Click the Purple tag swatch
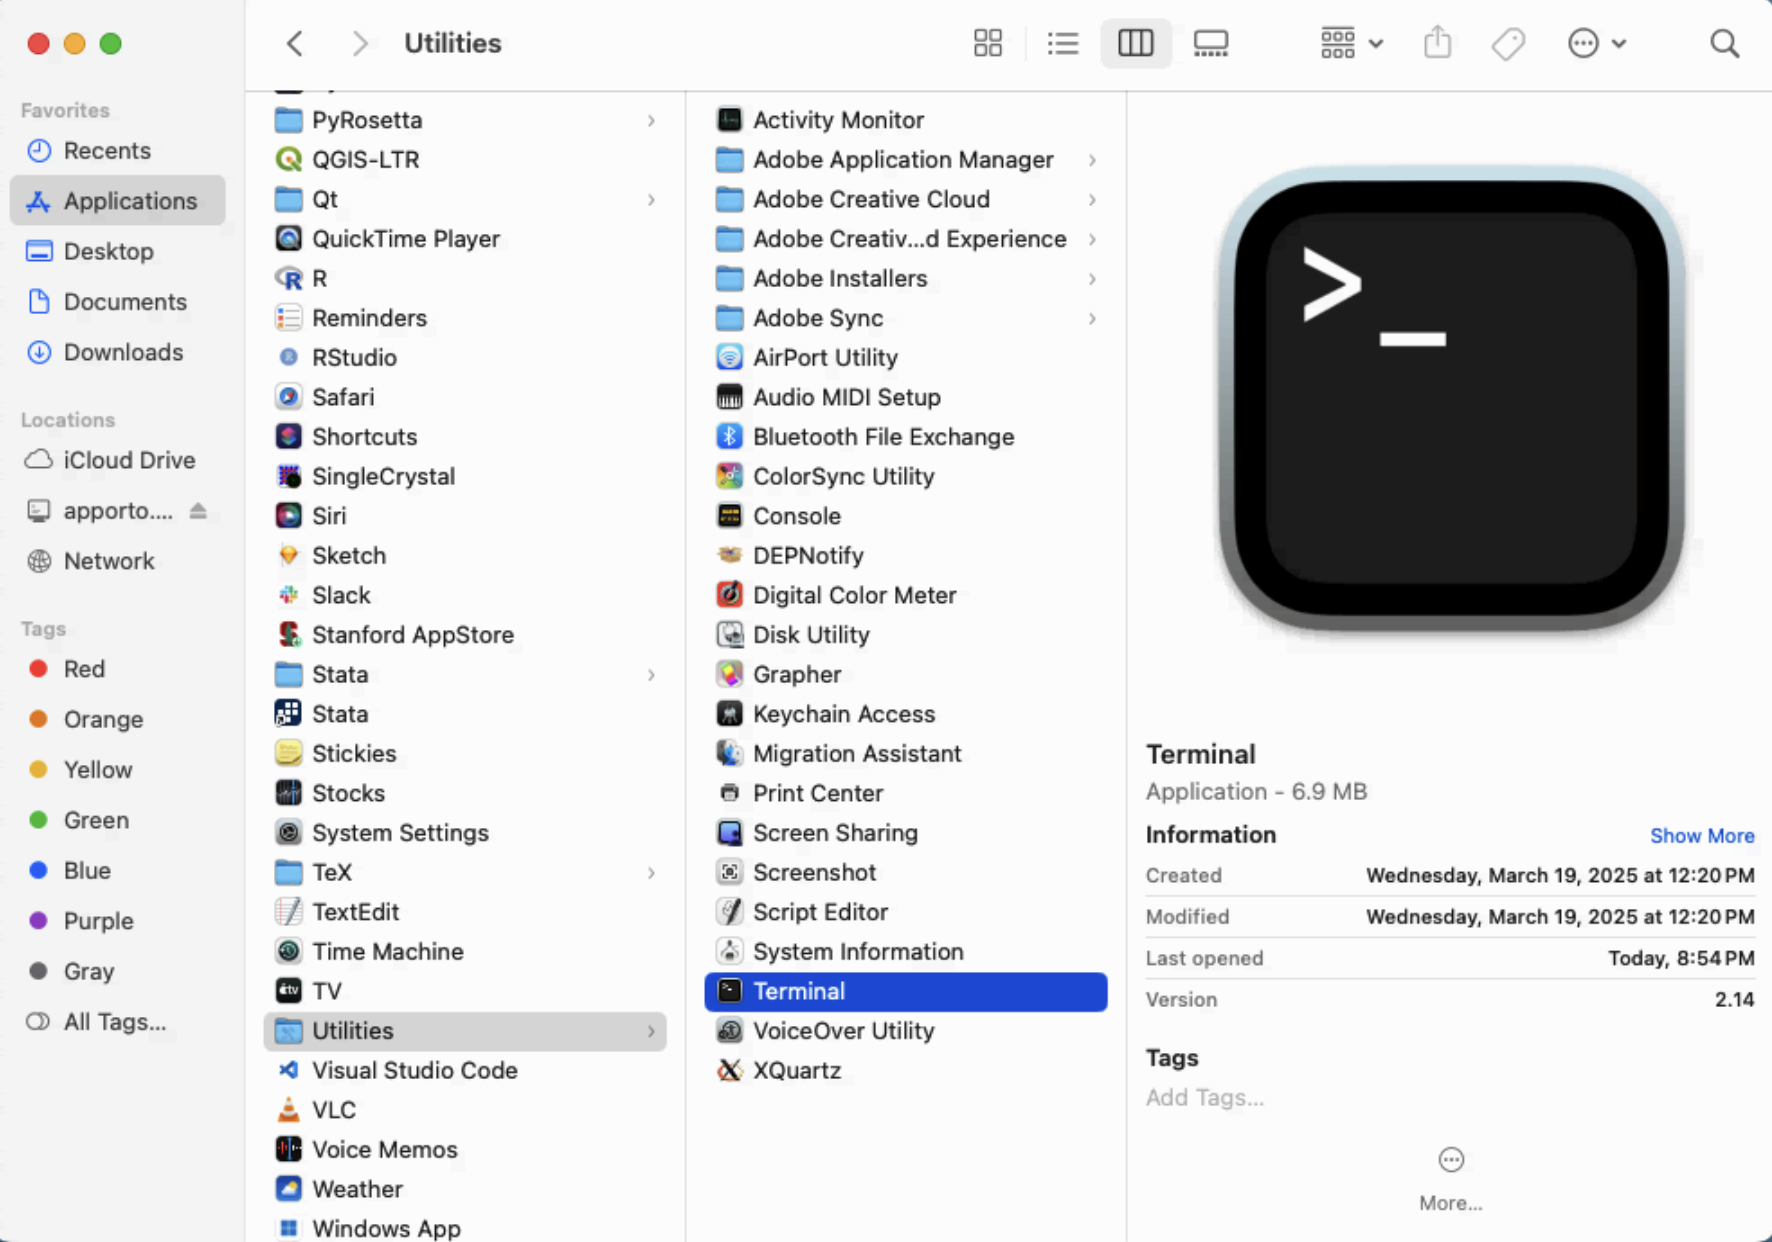Image resolution: width=1772 pixels, height=1242 pixels. tap(39, 920)
